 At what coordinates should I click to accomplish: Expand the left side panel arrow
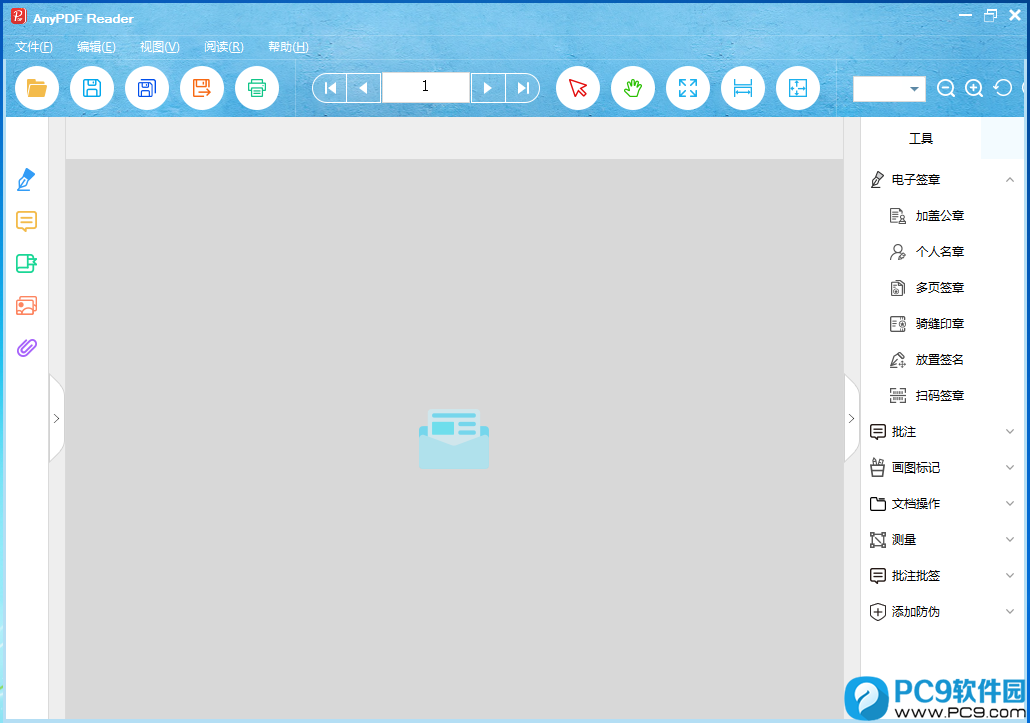(x=56, y=418)
